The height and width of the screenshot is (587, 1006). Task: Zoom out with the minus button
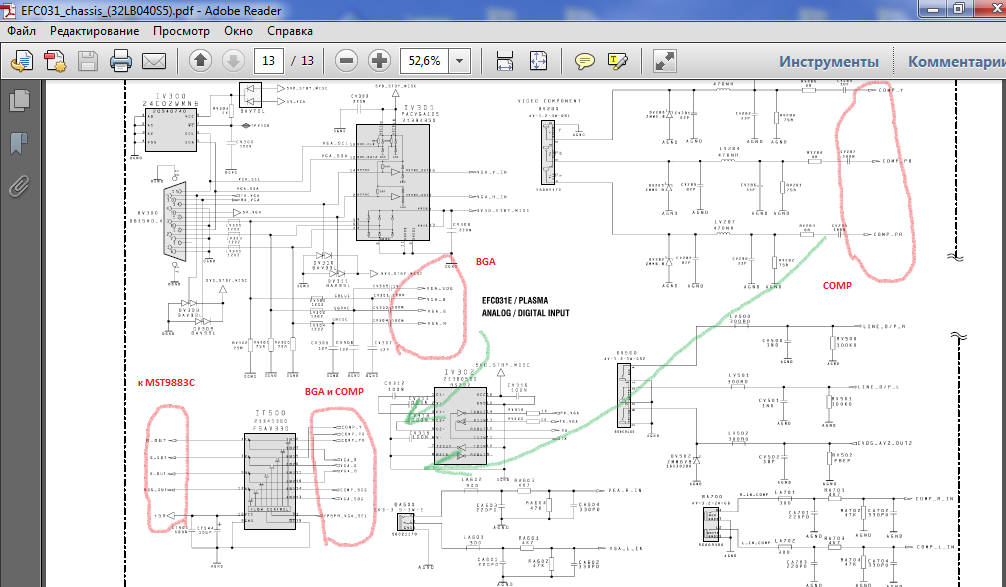coord(346,61)
